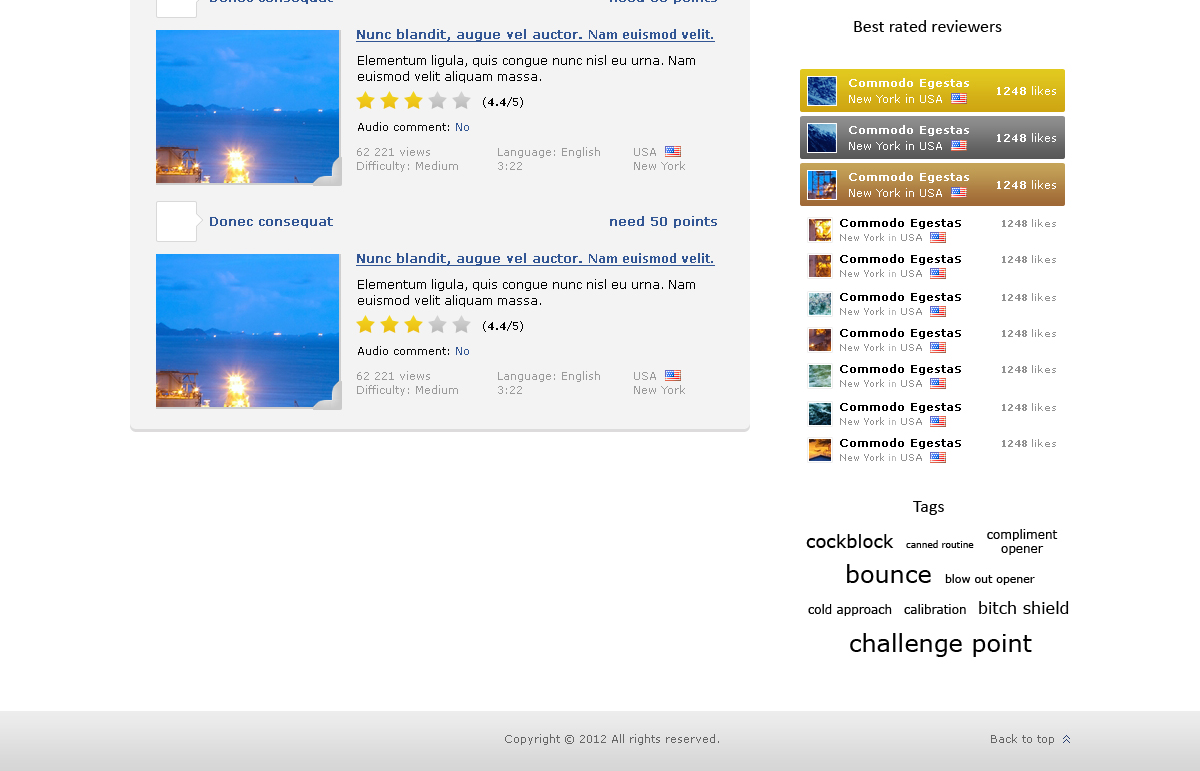Click the fully visible 'need 50 points' label
Screen dimensions: 1200x771
pyautogui.click(x=663, y=222)
